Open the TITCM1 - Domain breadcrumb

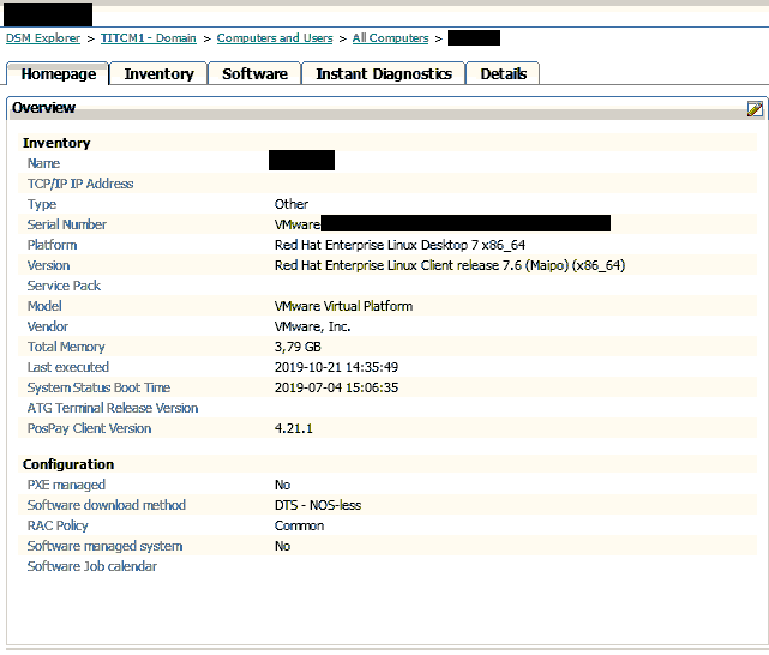click(148, 38)
